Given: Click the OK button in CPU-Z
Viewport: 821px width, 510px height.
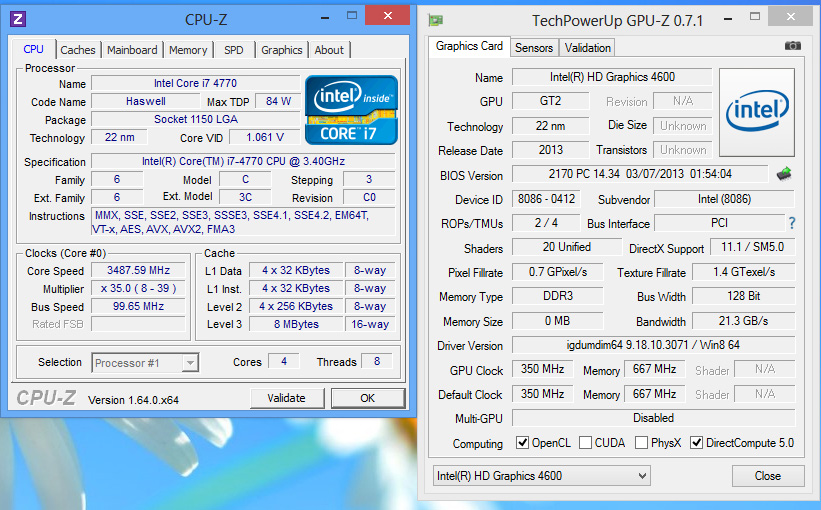Looking at the screenshot, I should pos(368,398).
